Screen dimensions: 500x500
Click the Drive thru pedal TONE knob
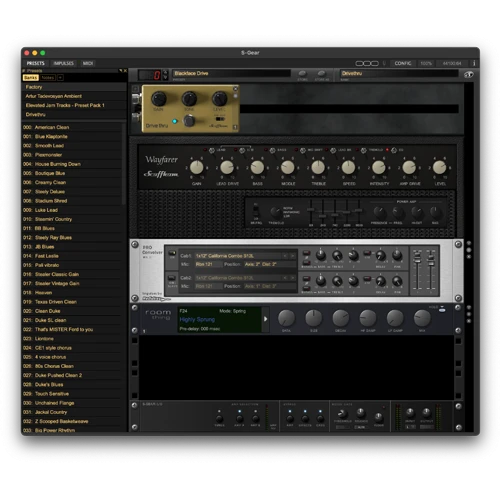click(x=189, y=98)
